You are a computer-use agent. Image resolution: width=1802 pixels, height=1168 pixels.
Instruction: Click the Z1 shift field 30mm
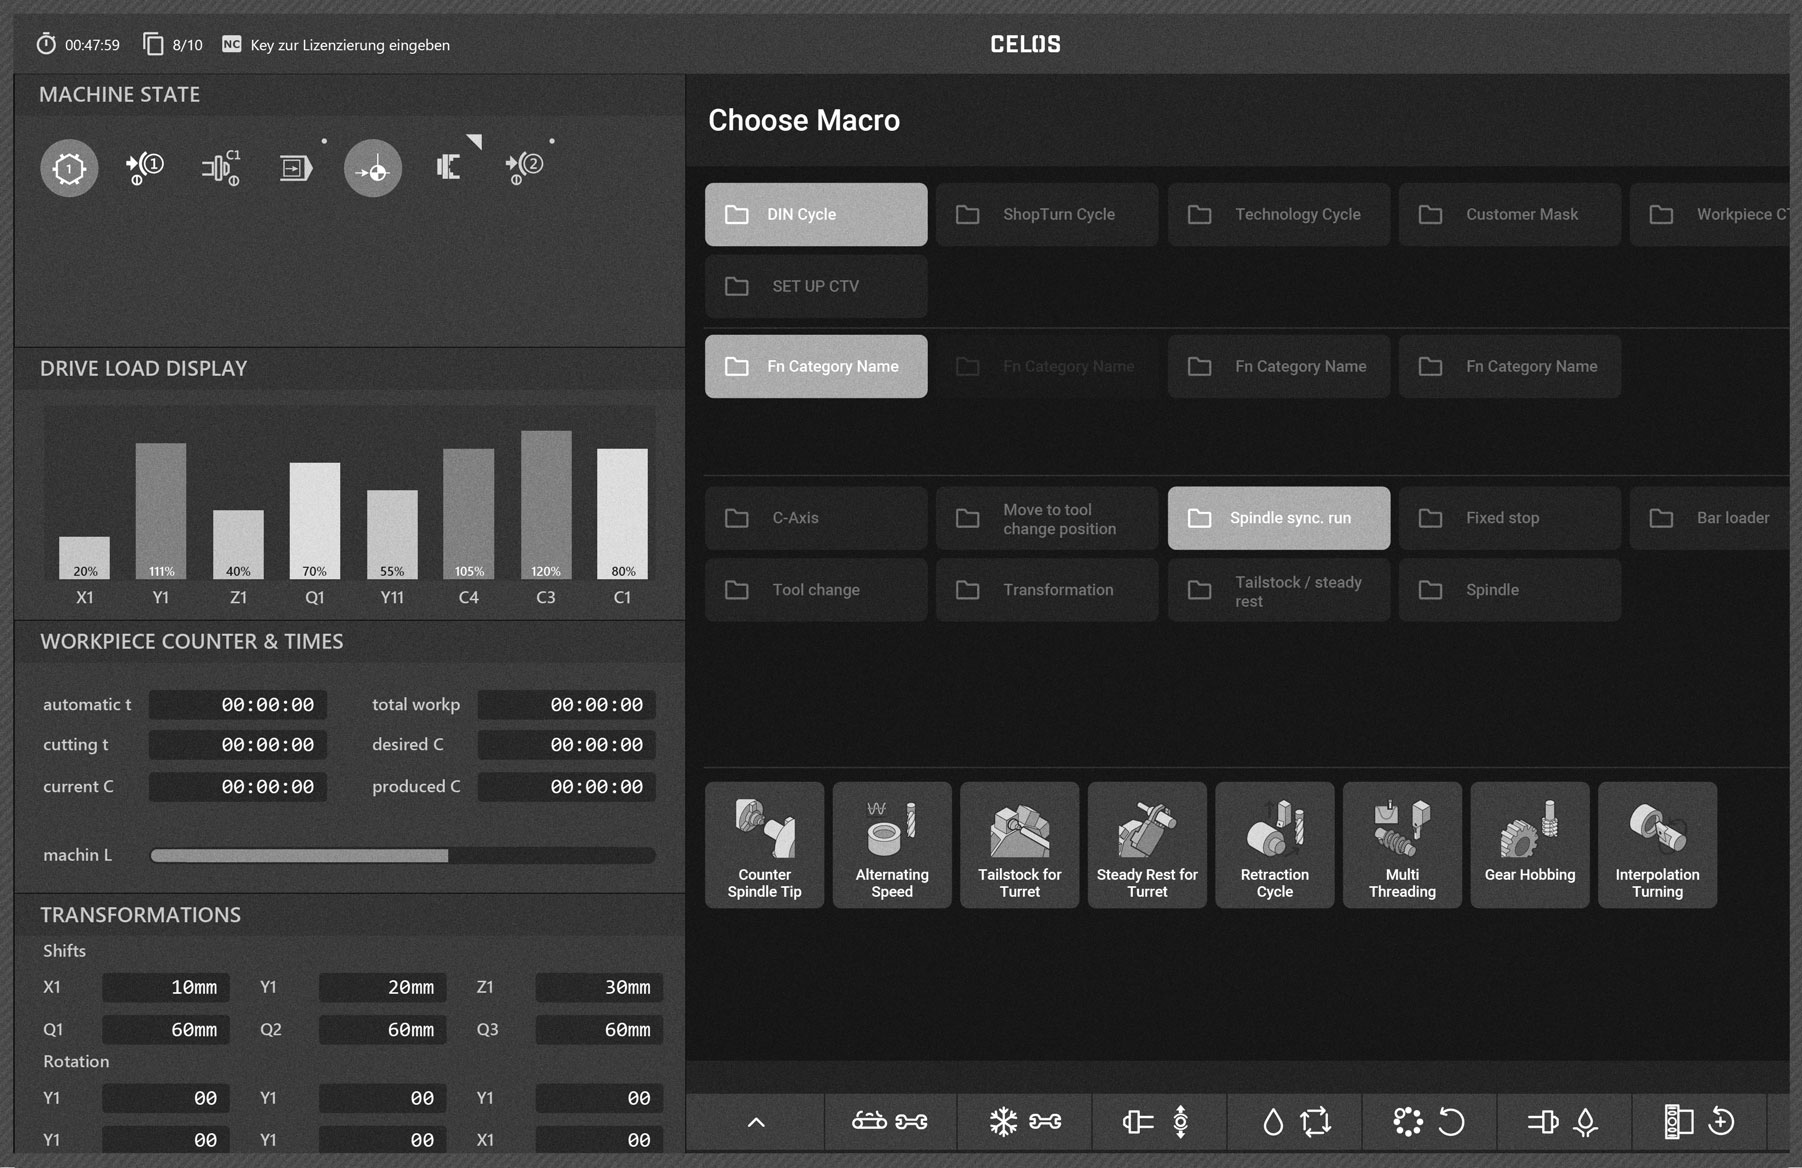(x=599, y=987)
